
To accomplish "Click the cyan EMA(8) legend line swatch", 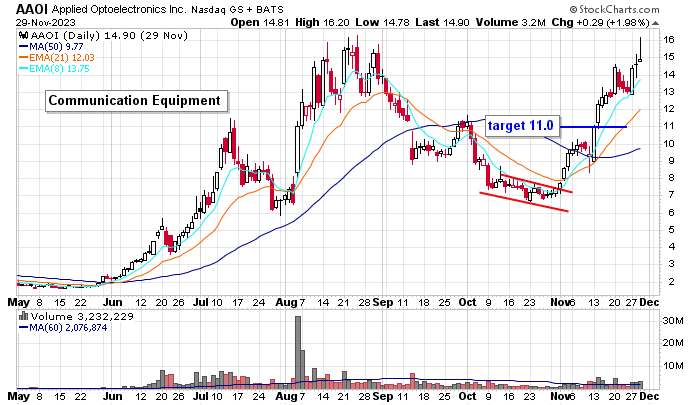I will point(24,69).
